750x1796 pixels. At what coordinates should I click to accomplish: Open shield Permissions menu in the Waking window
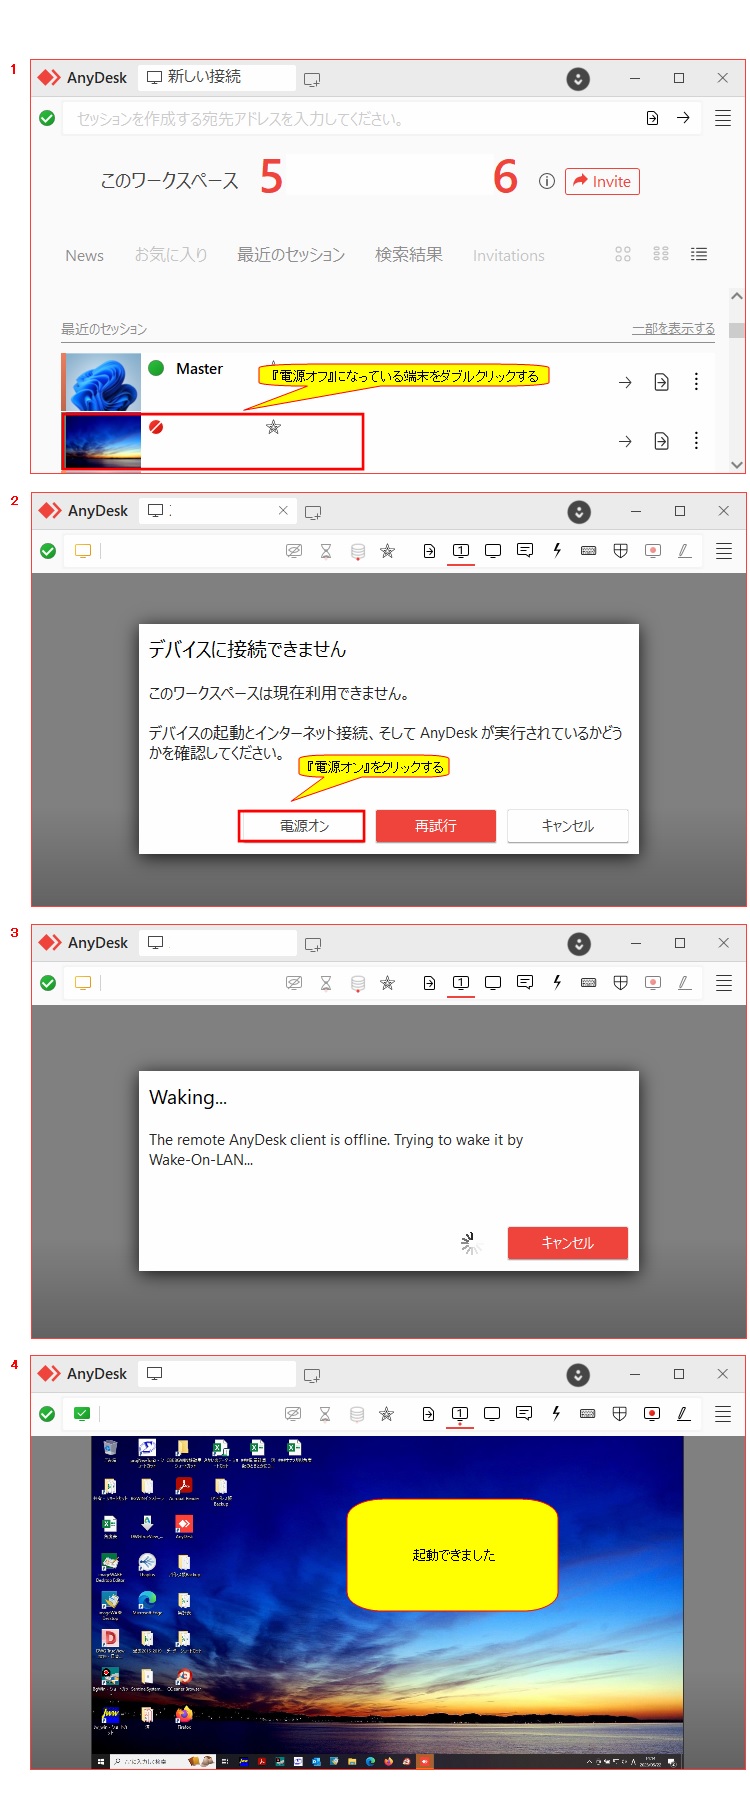(621, 983)
